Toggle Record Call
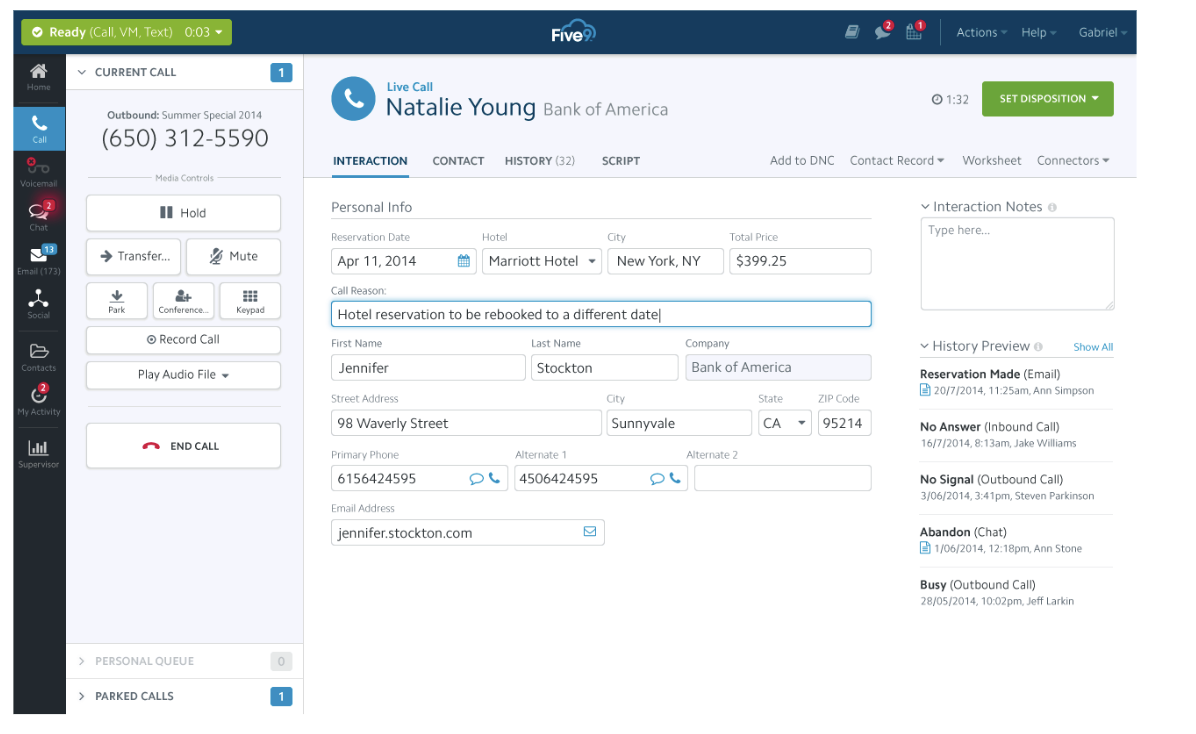 (x=183, y=340)
